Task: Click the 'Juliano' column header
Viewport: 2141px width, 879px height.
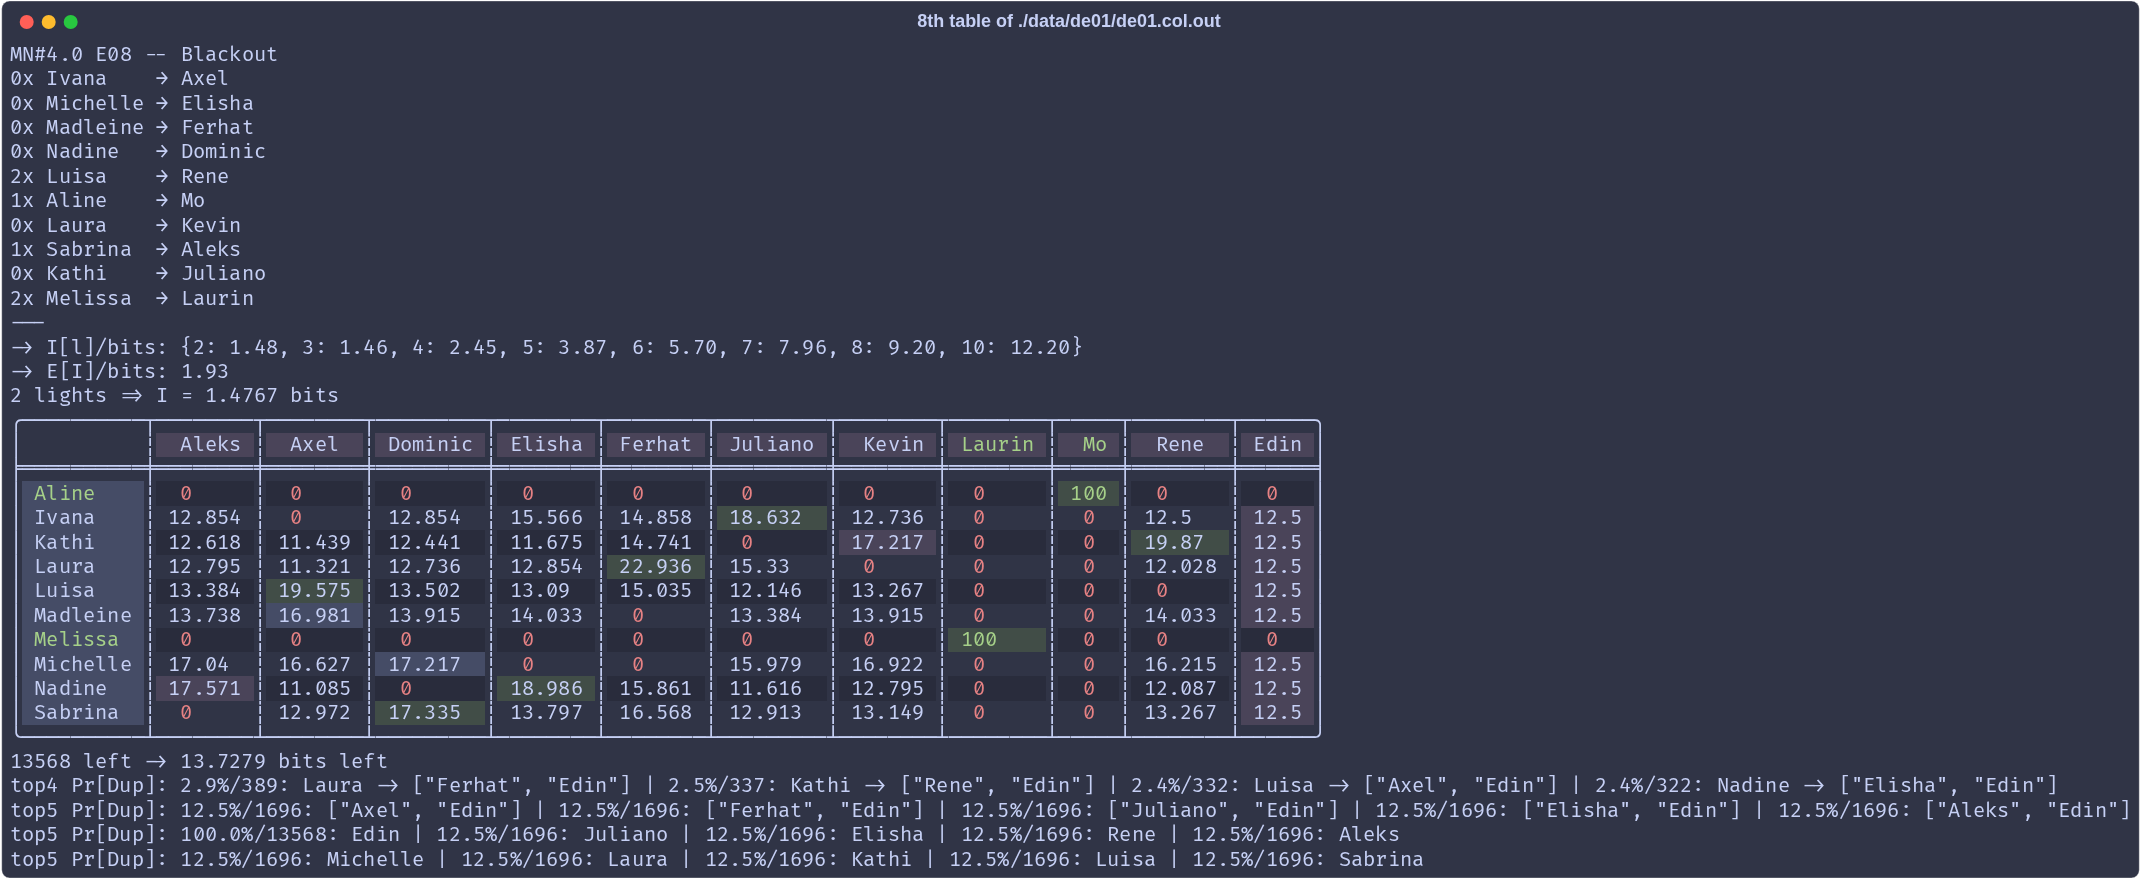Action: coord(771,444)
